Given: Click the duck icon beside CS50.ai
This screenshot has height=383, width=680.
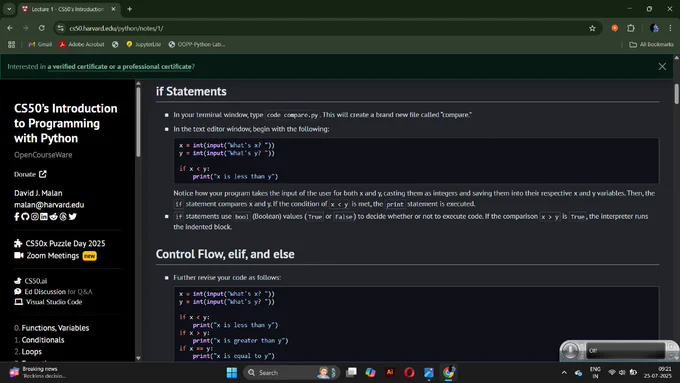Looking at the screenshot, I should (x=18, y=281).
